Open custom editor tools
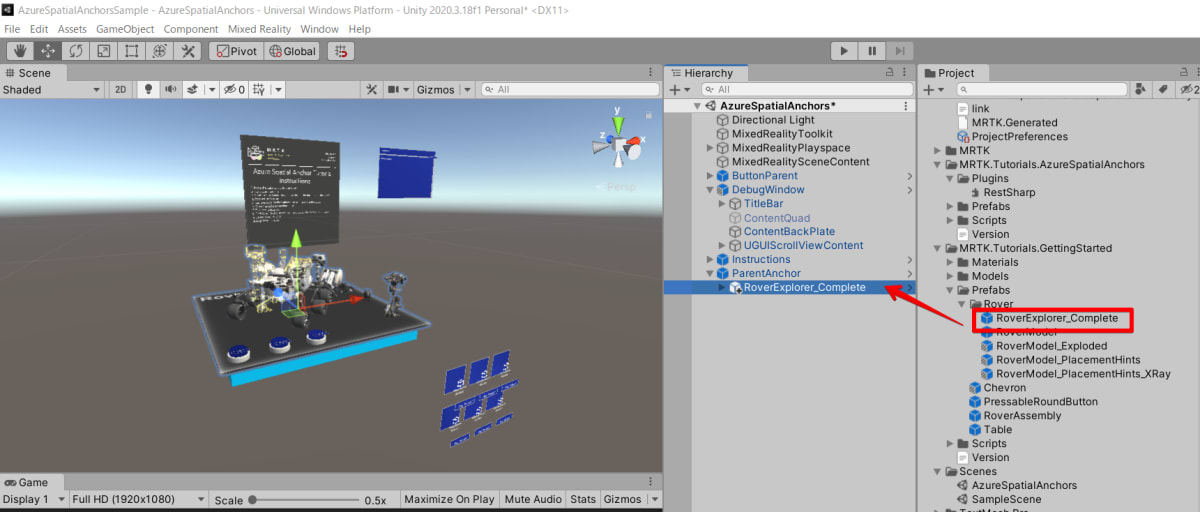The image size is (1200, 512). click(x=187, y=51)
